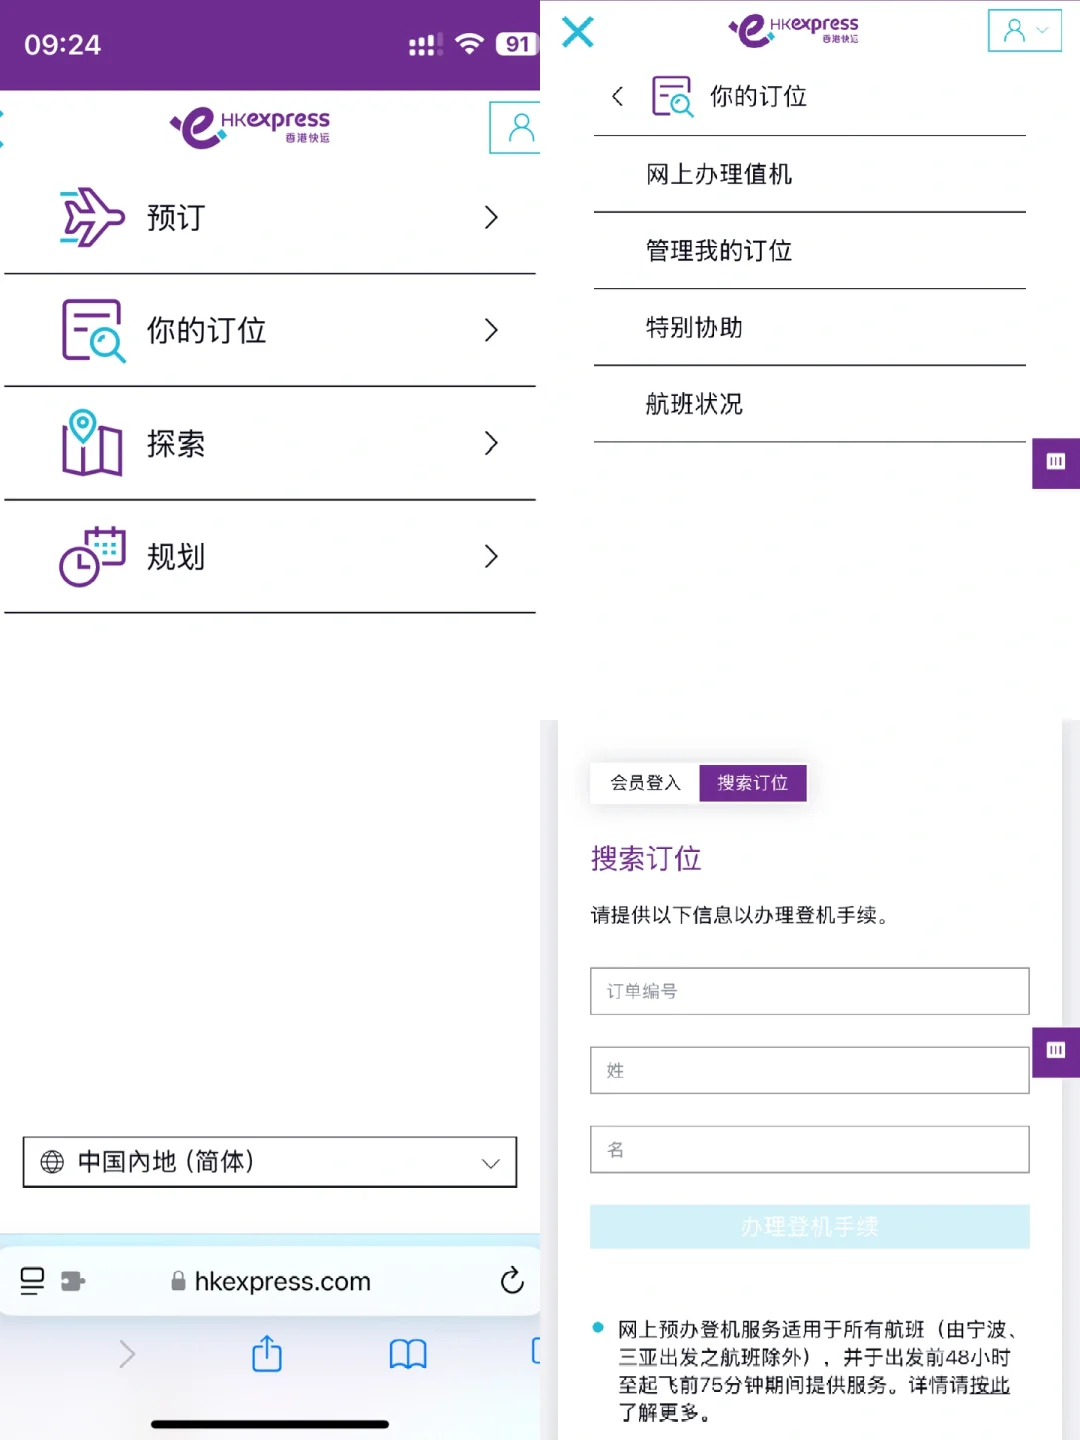The width and height of the screenshot is (1080, 1440).
Task: Open the account dropdown arrow at top right
Action: pyautogui.click(x=1042, y=30)
